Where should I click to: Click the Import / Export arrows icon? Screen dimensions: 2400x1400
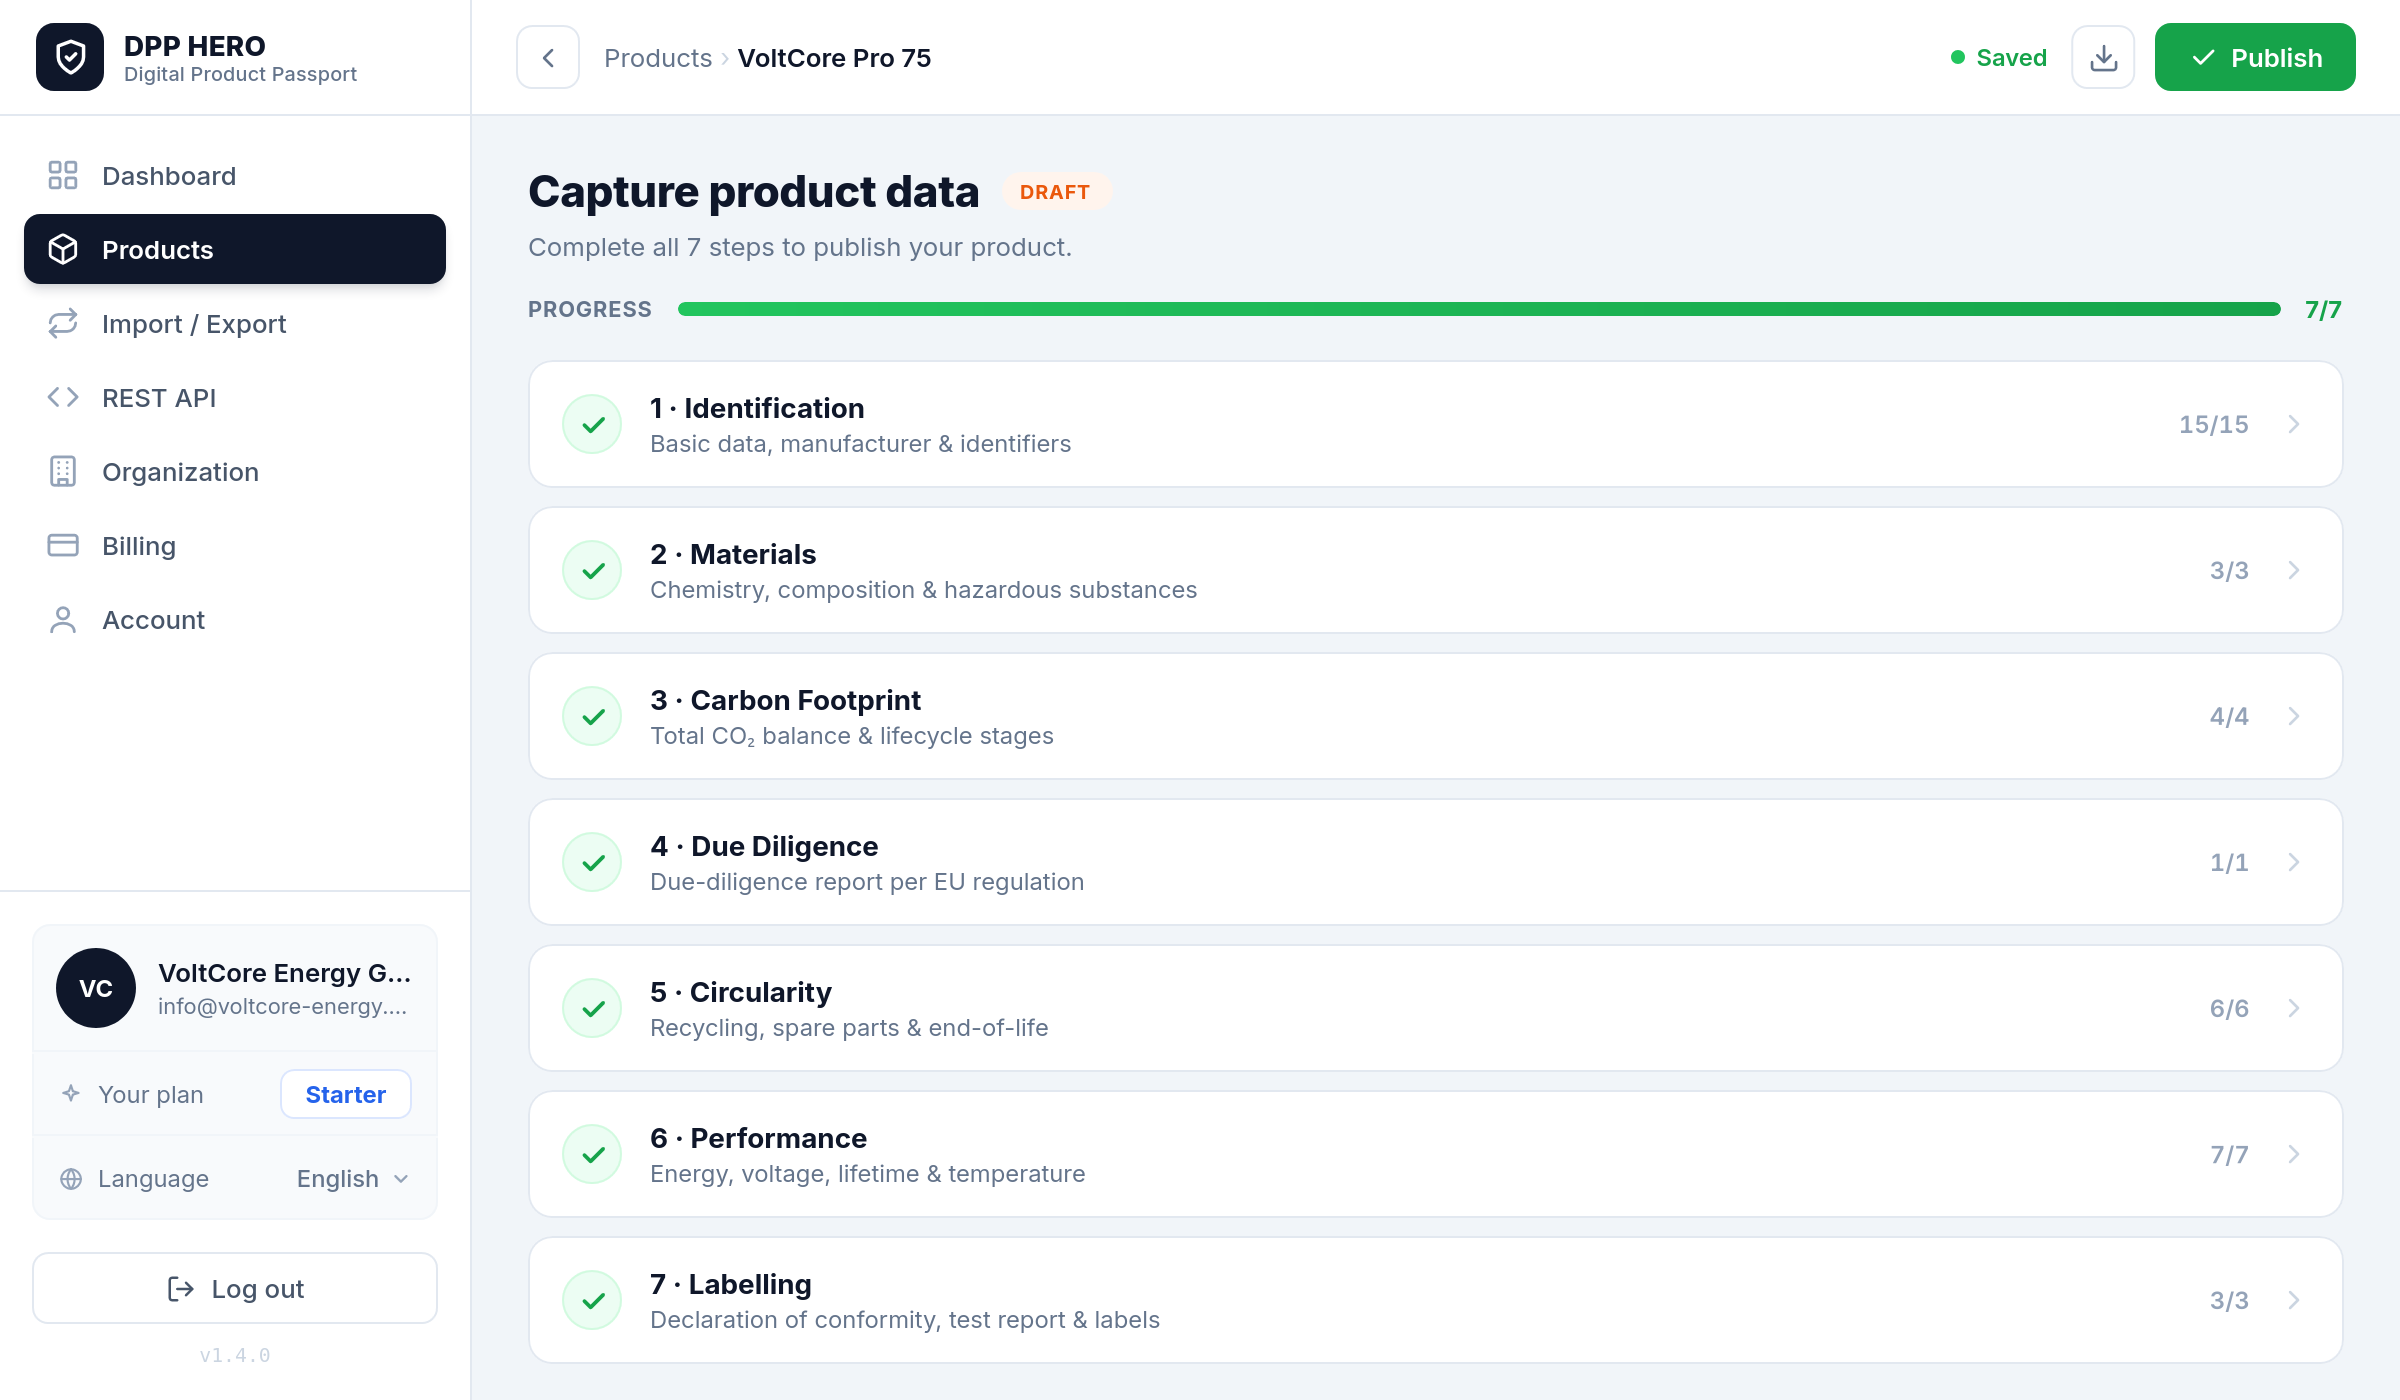(63, 323)
